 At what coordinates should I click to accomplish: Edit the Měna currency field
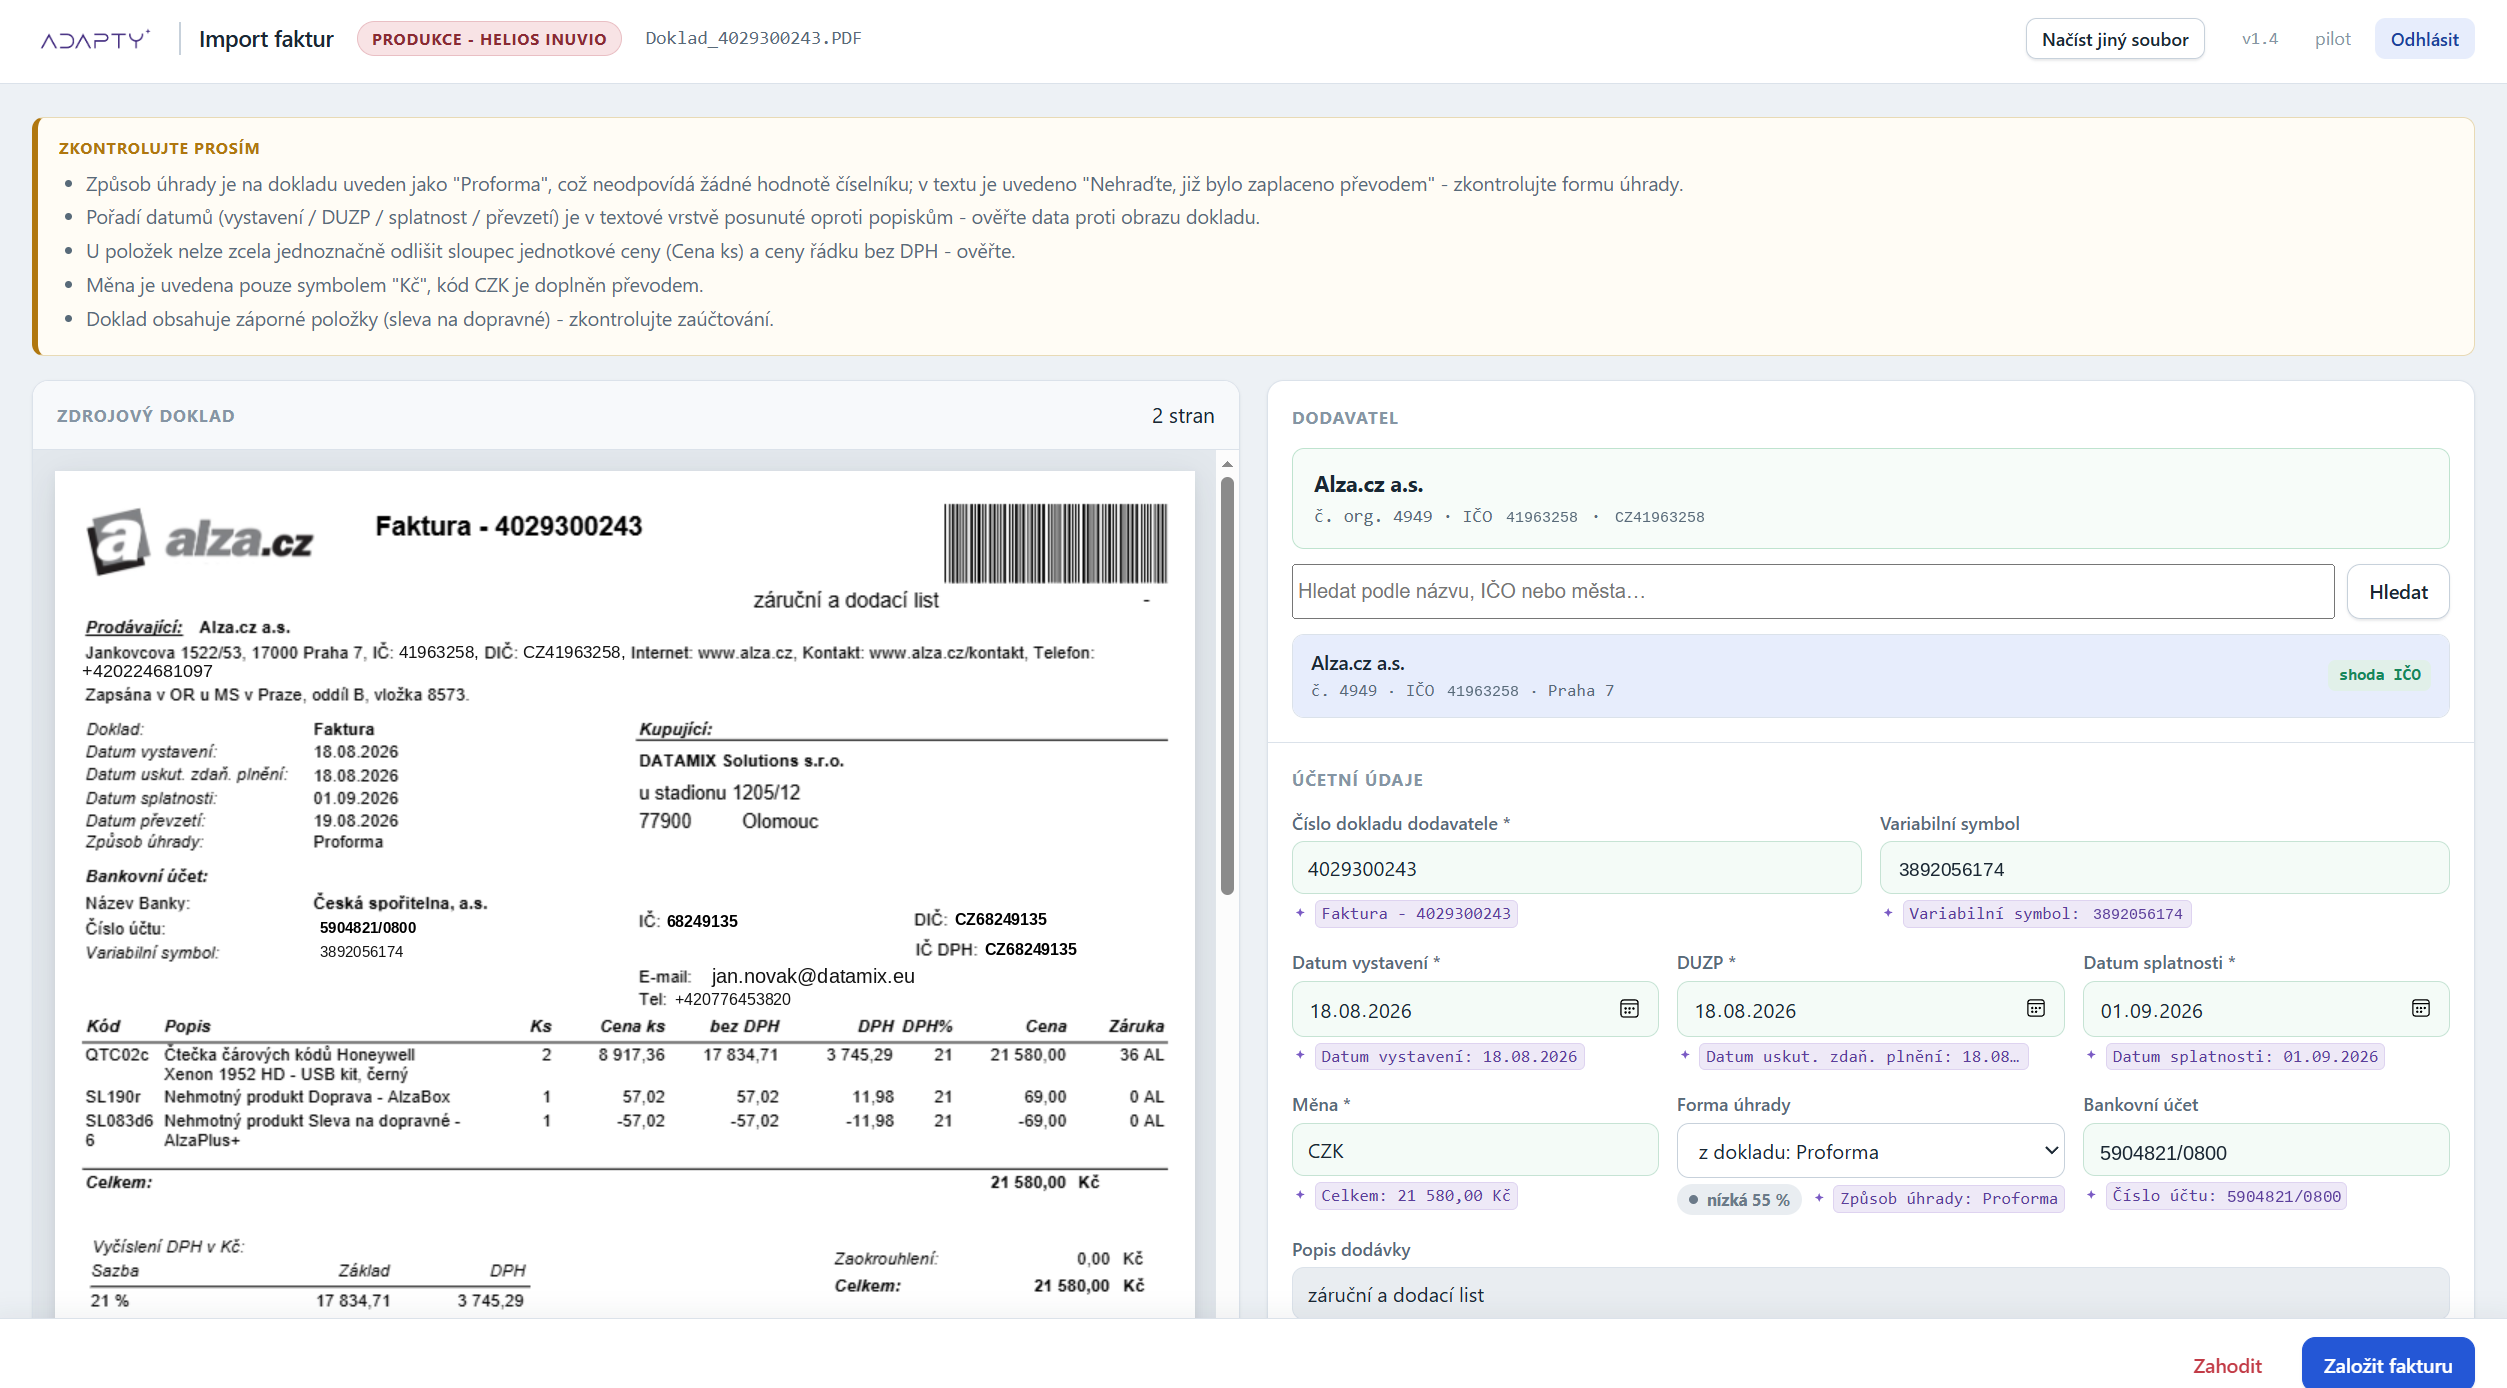coord(1475,1150)
